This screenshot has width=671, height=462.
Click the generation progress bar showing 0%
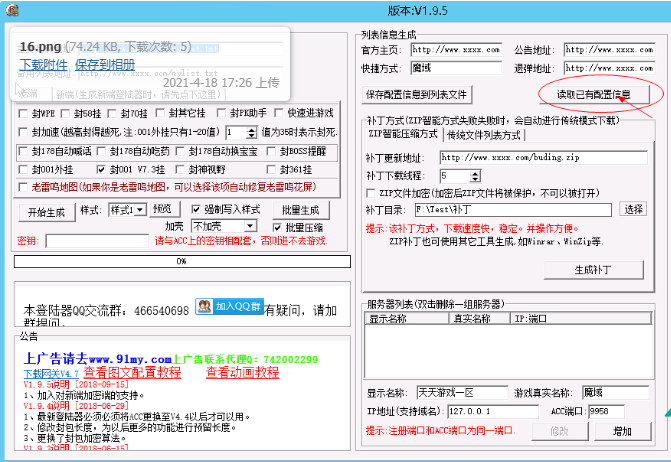click(x=181, y=262)
